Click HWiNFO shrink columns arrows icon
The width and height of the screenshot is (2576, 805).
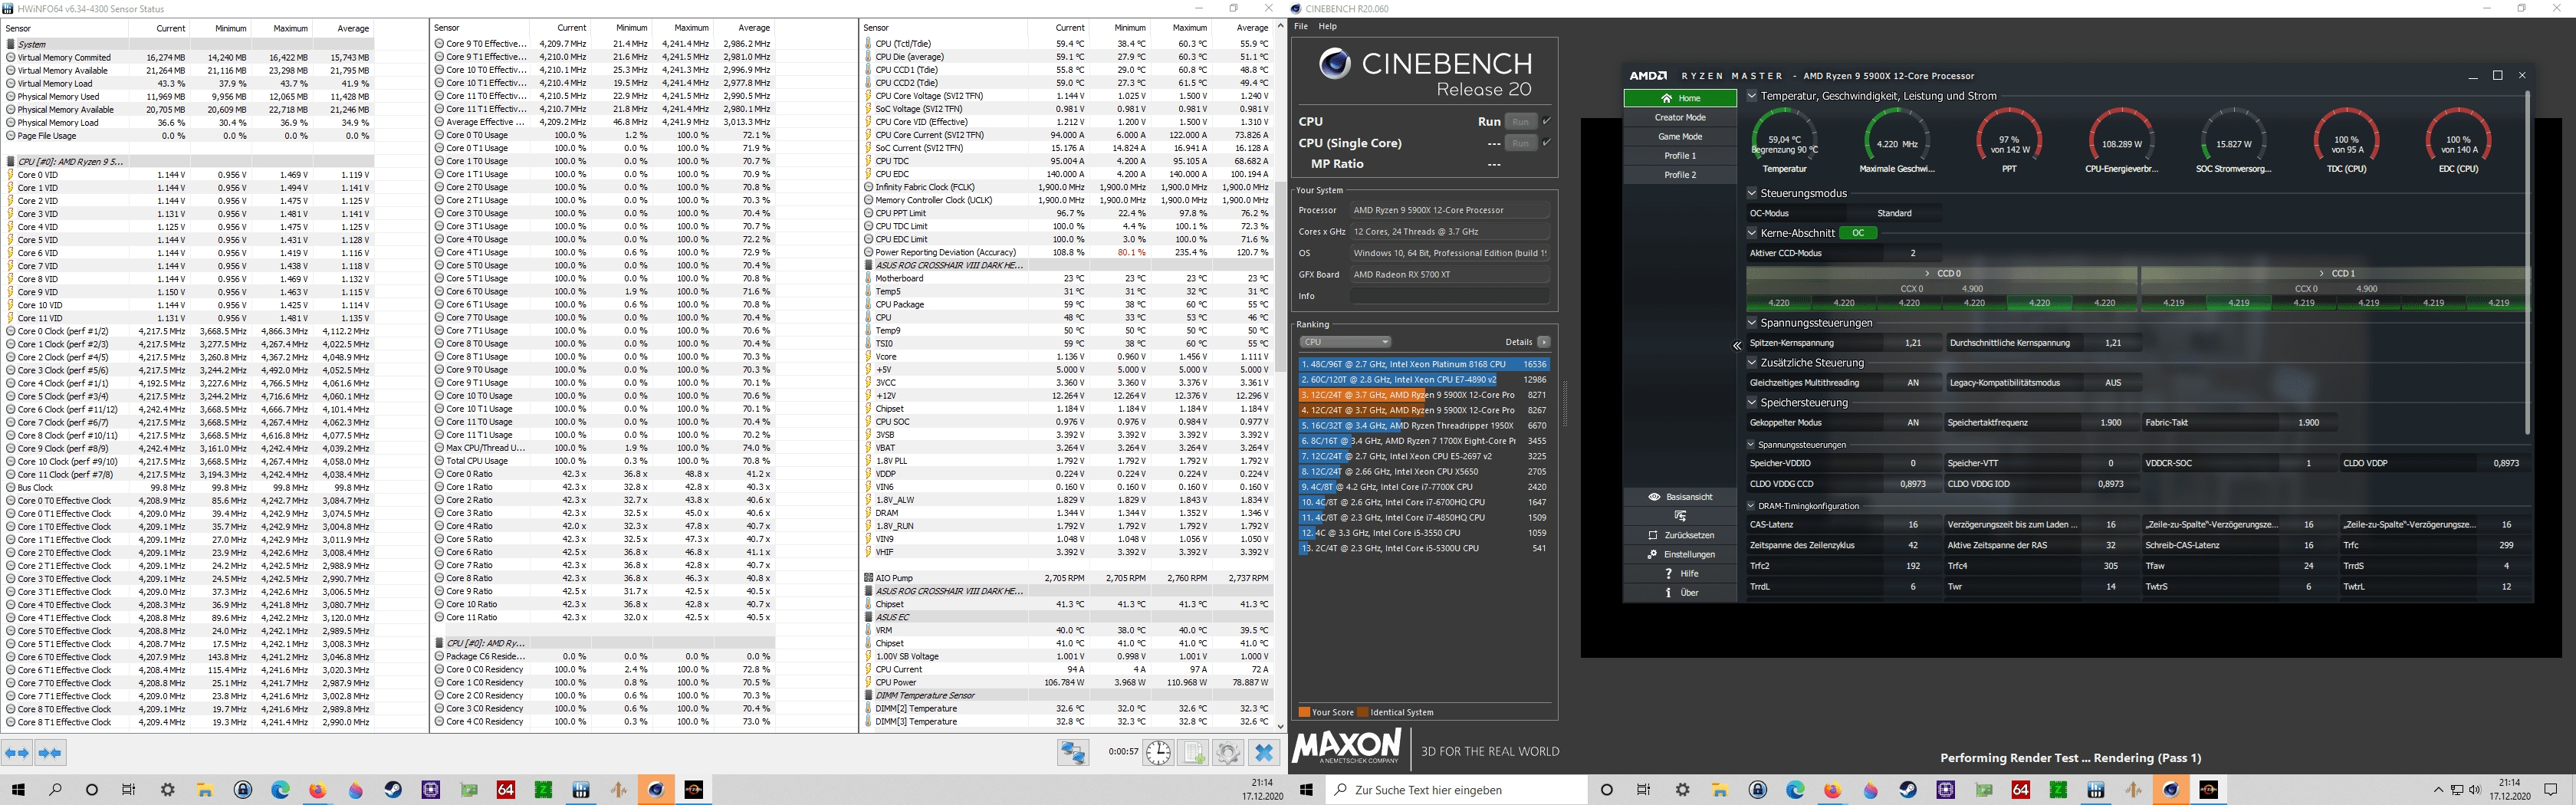pos(50,753)
